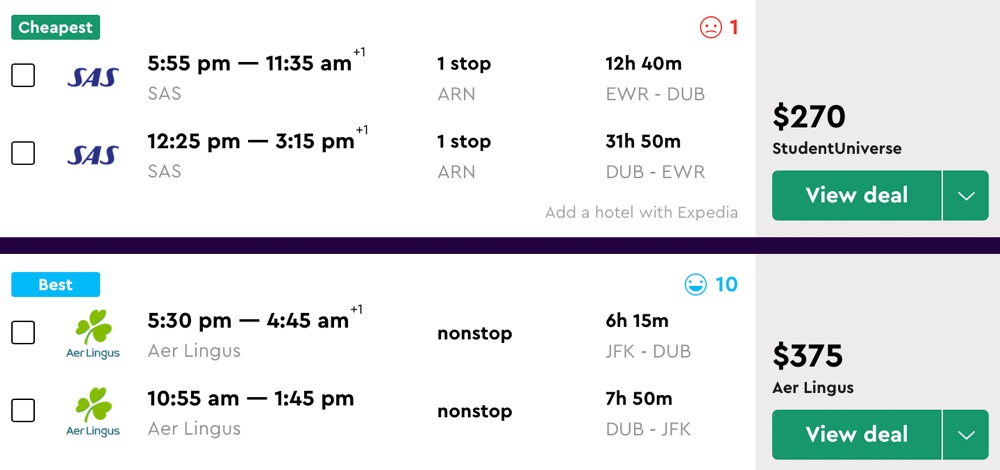The width and height of the screenshot is (1000, 470).
Task: Select the checkbox for the Aer Lingus 5:30 pm flight
Action: coord(23,332)
